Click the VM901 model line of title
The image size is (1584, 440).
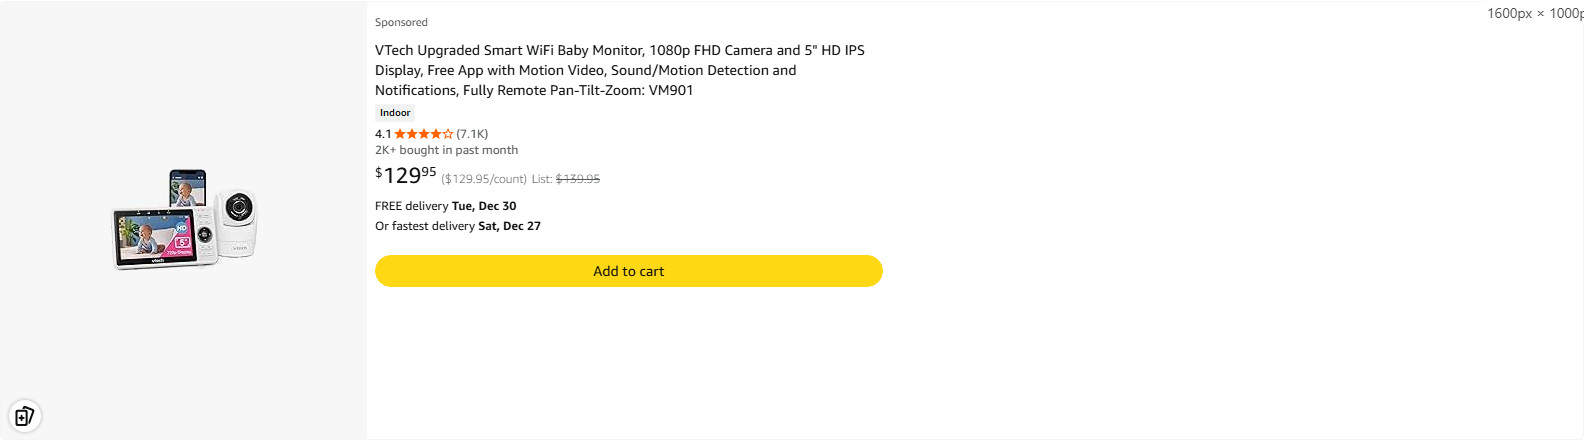click(534, 90)
